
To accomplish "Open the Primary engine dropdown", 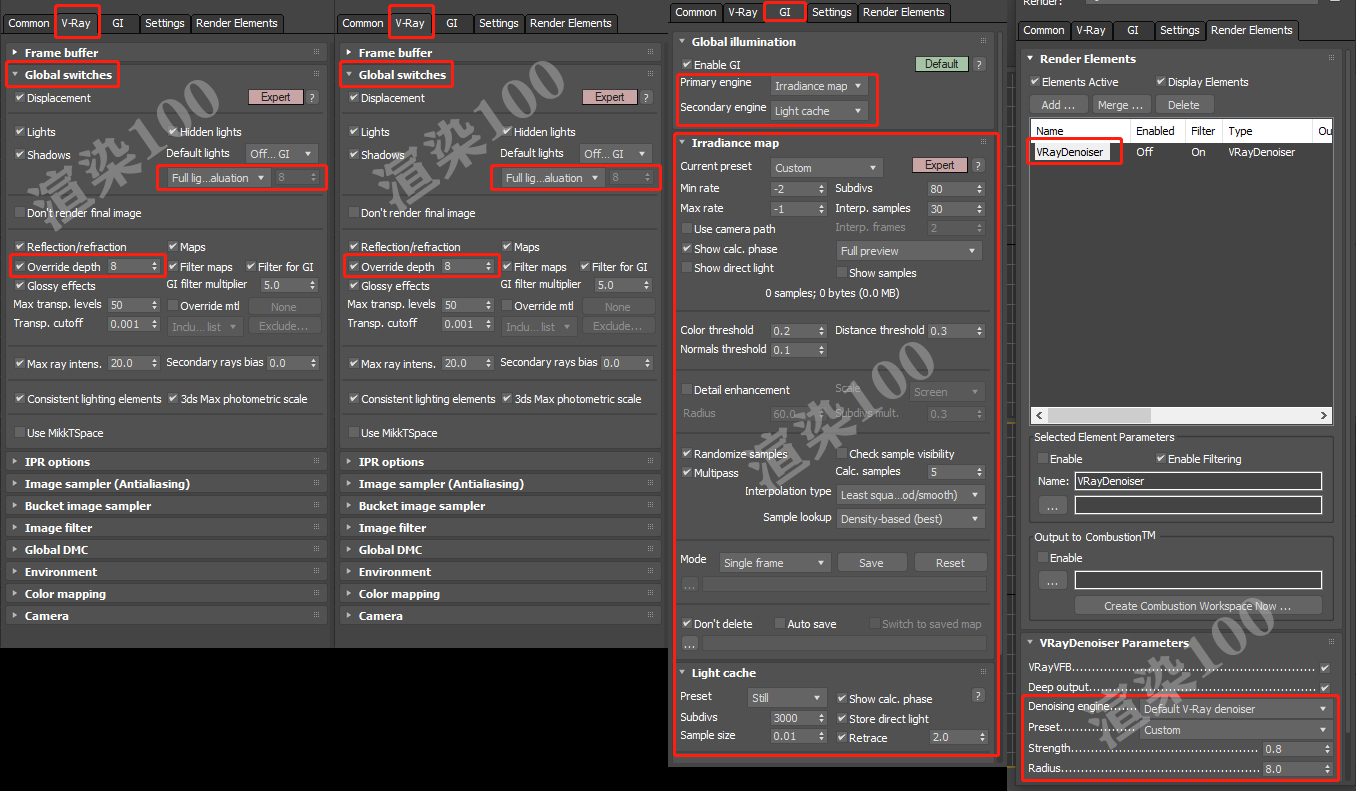I will coord(818,86).
